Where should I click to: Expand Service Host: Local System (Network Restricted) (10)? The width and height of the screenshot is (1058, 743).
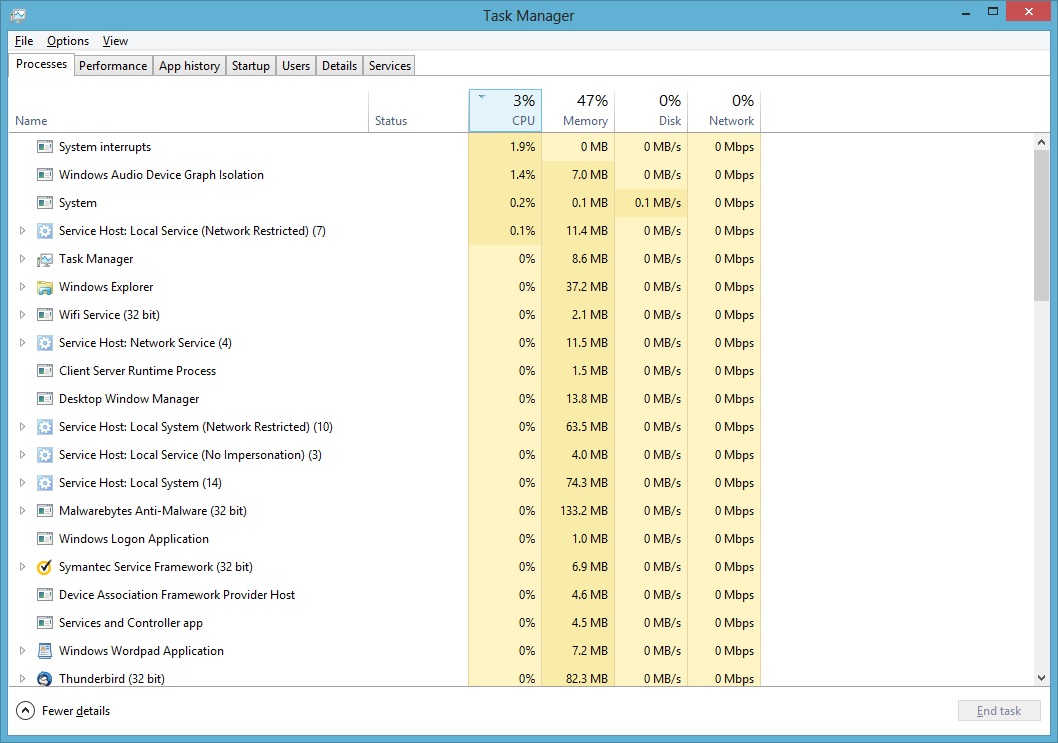(x=22, y=427)
